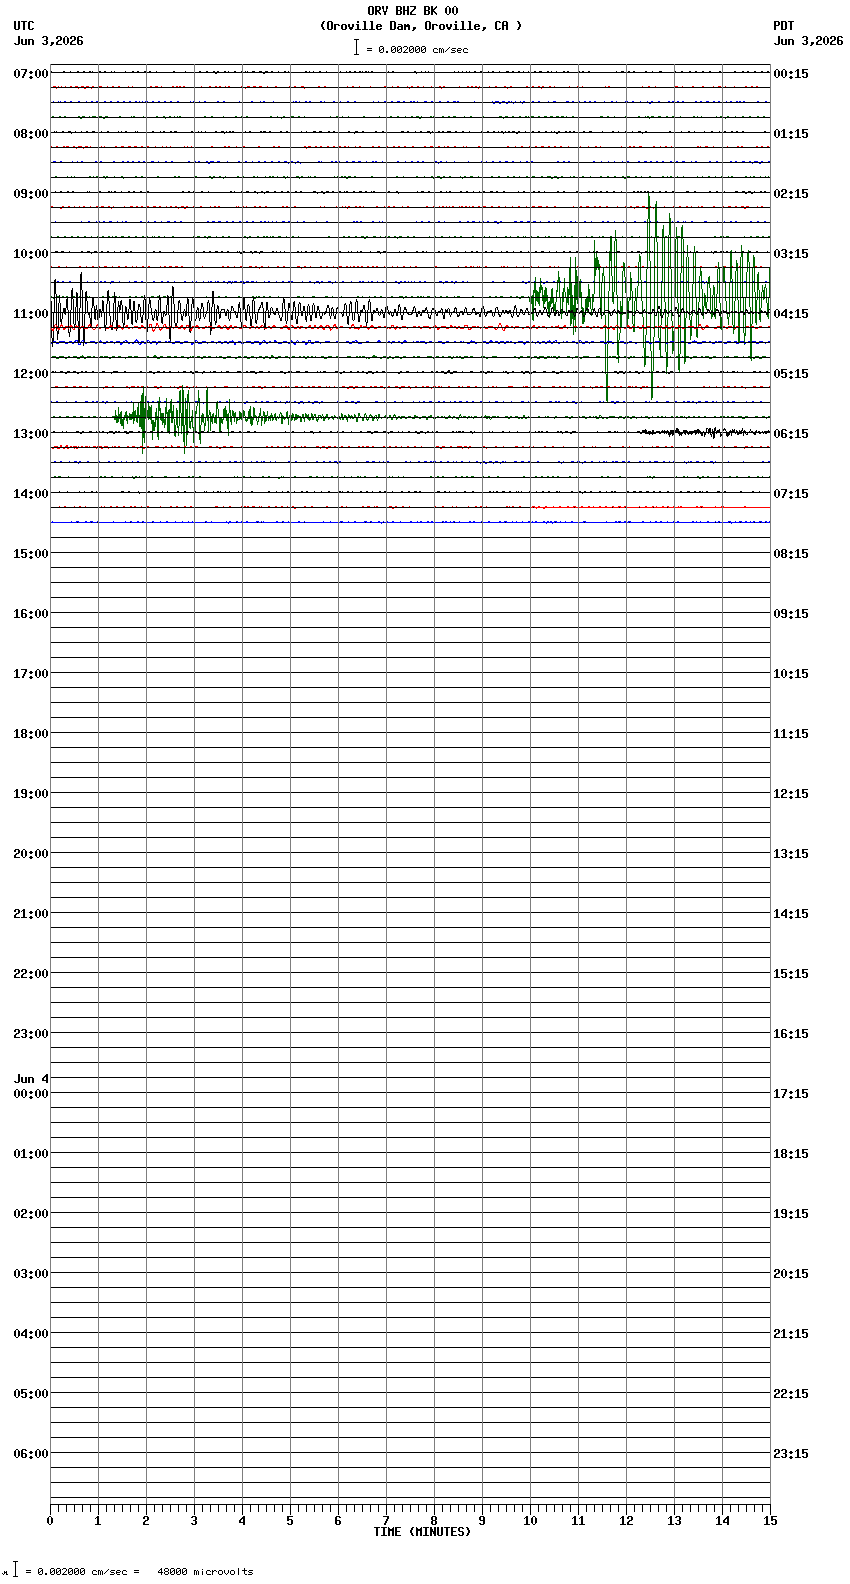Click the scale bar symbol beside the header scale text
This screenshot has height=1584, width=850.
356,47
